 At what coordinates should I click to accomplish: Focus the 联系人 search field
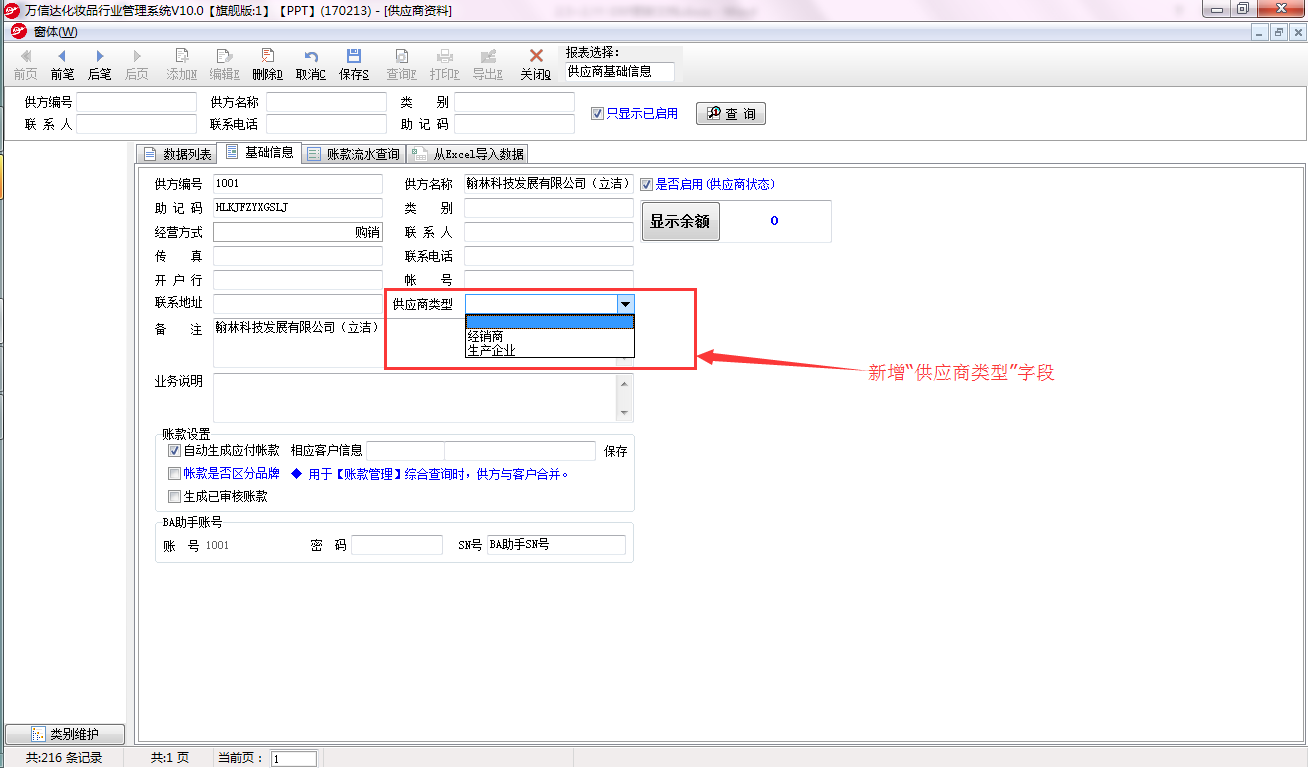coord(137,124)
